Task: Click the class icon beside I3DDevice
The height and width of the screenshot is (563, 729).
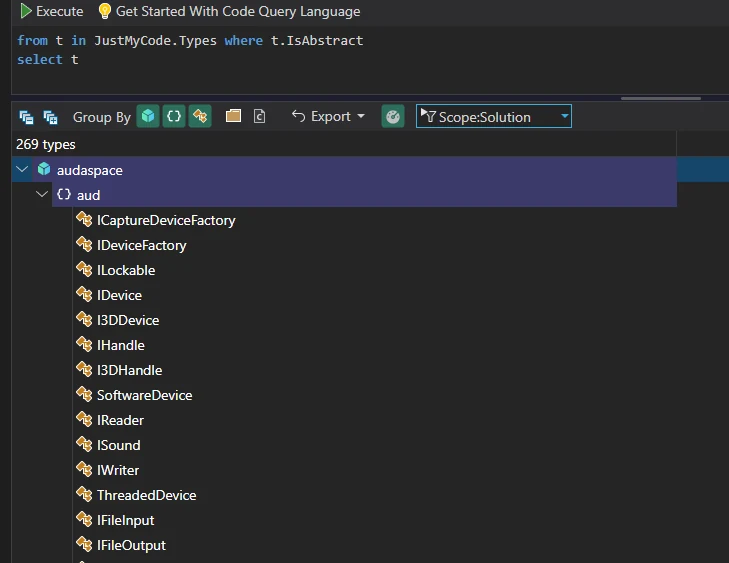Action: click(x=84, y=319)
